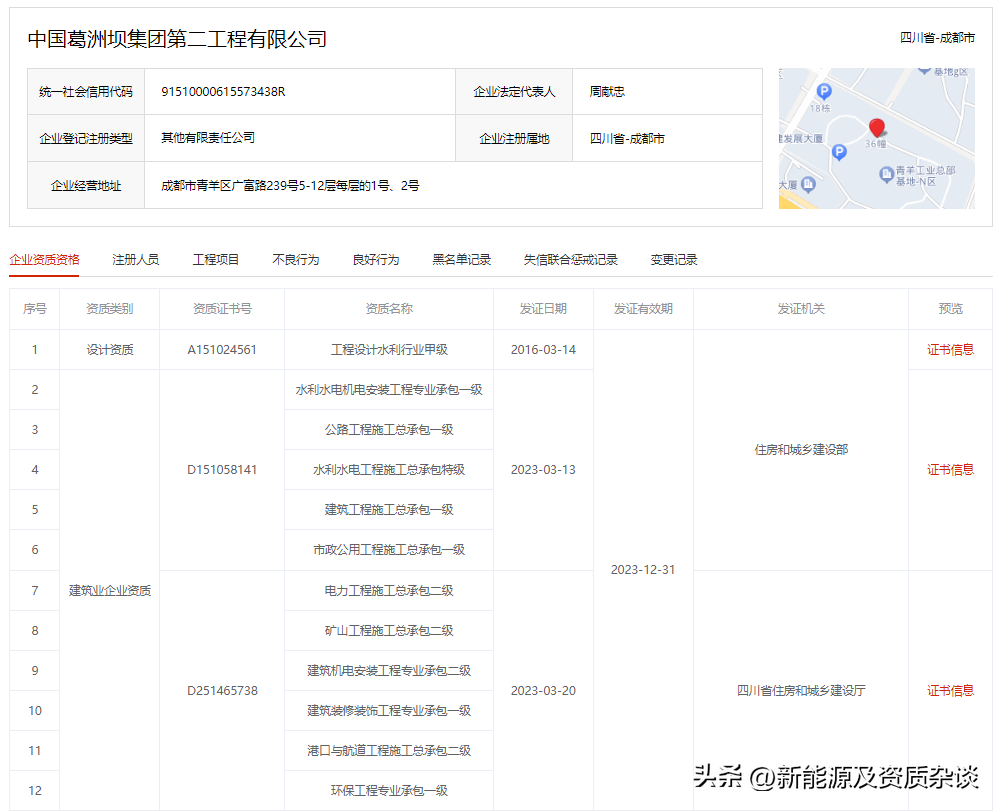Viewport: 1001px width, 811px height.
Task: Click 电力工程施工总承包二级 cell
Action: click(x=389, y=590)
